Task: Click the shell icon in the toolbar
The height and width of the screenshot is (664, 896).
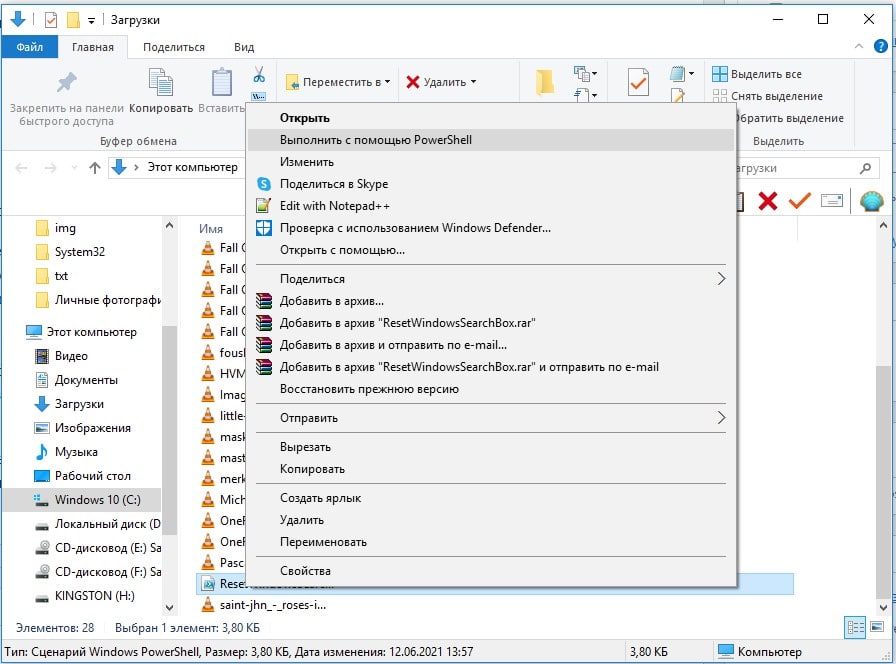Action: pos(871,201)
